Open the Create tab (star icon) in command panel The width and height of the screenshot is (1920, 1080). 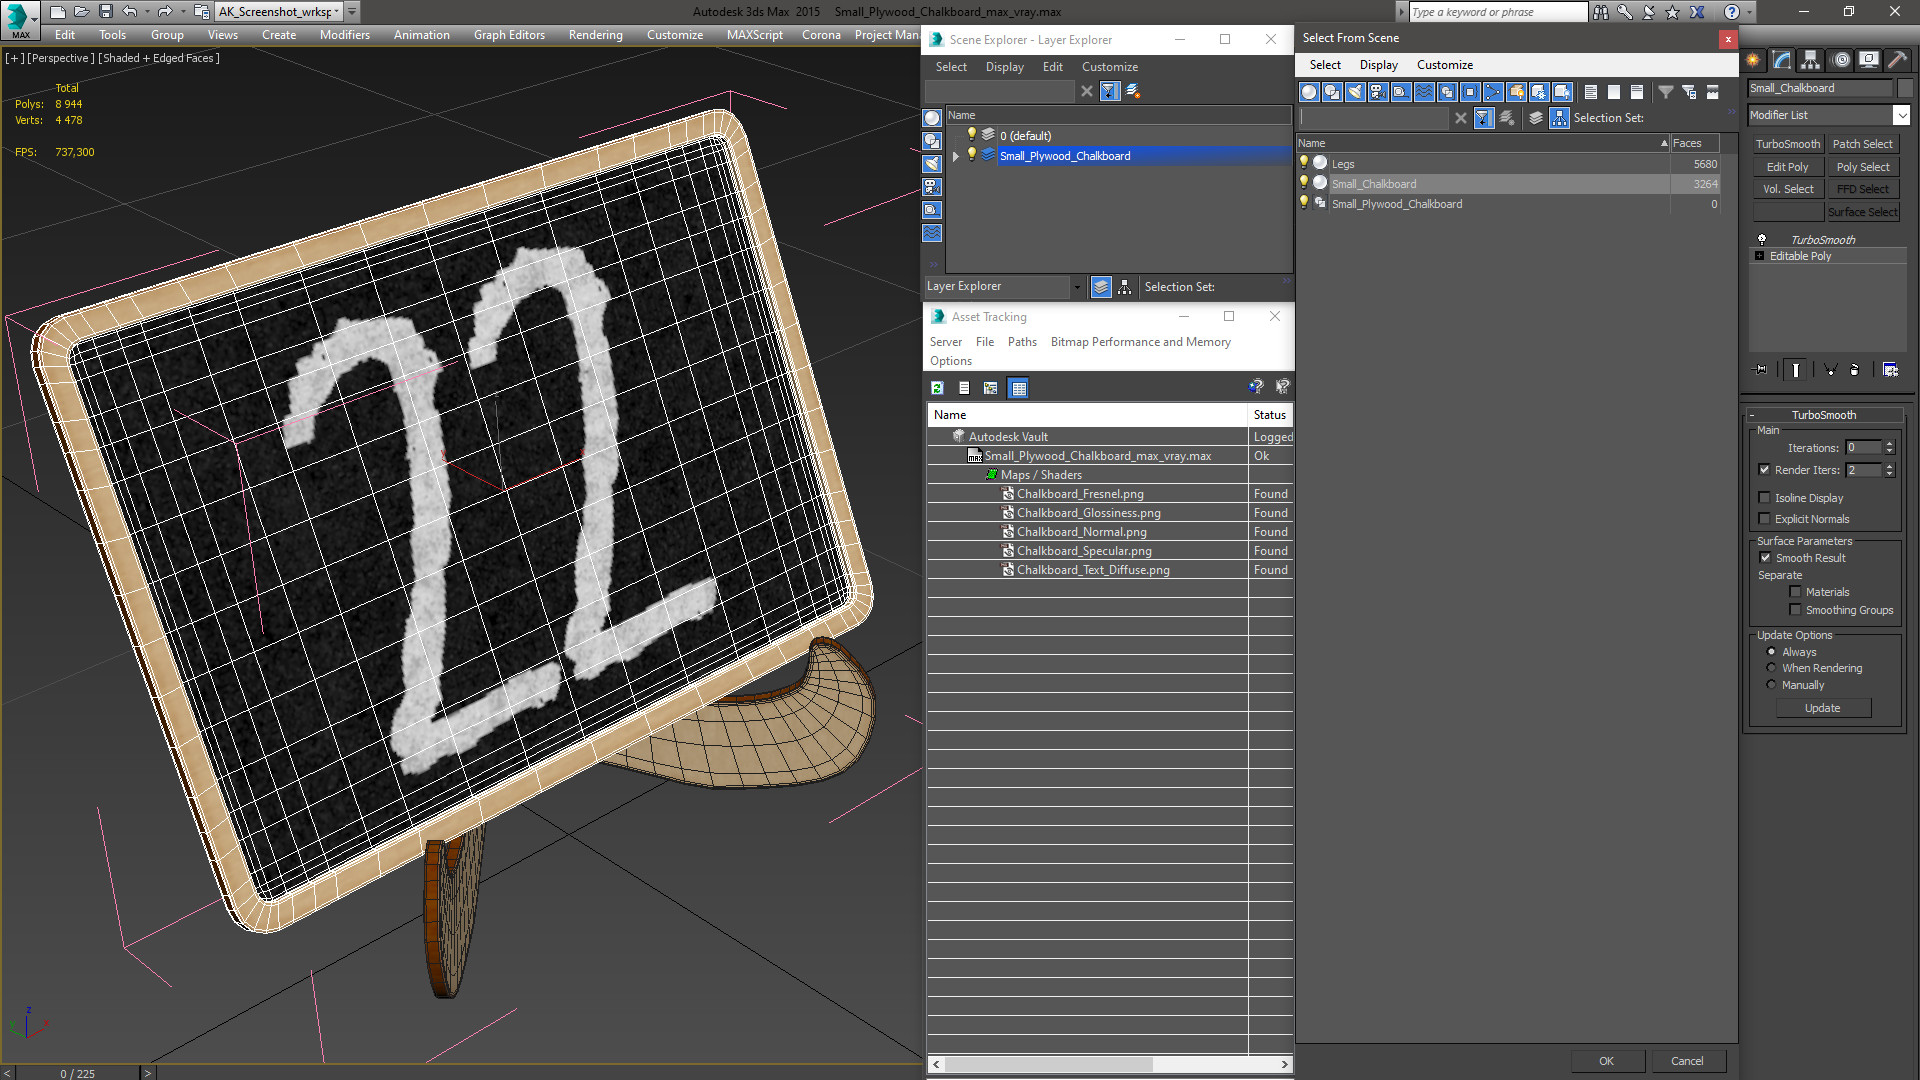tap(1753, 60)
